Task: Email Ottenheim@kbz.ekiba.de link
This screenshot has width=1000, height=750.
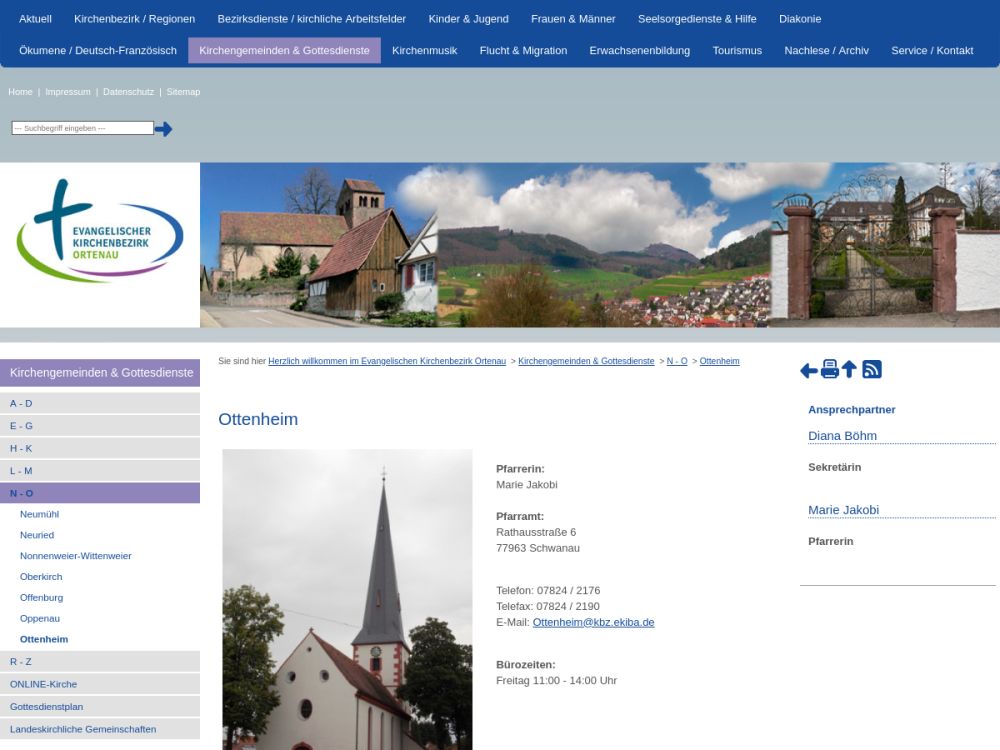Action: tap(593, 622)
